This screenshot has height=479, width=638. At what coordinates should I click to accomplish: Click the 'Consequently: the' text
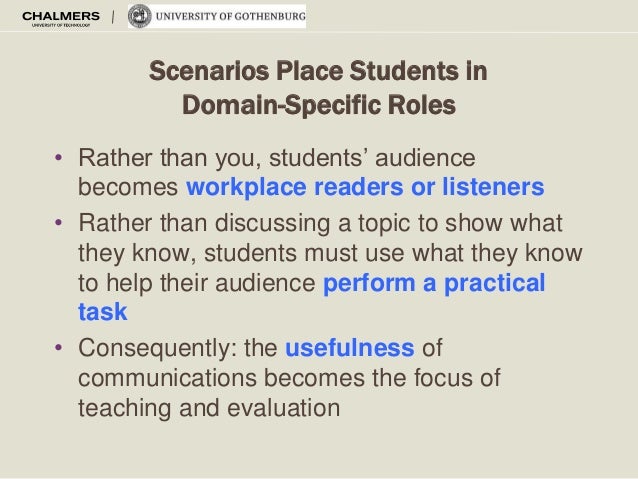178,348
